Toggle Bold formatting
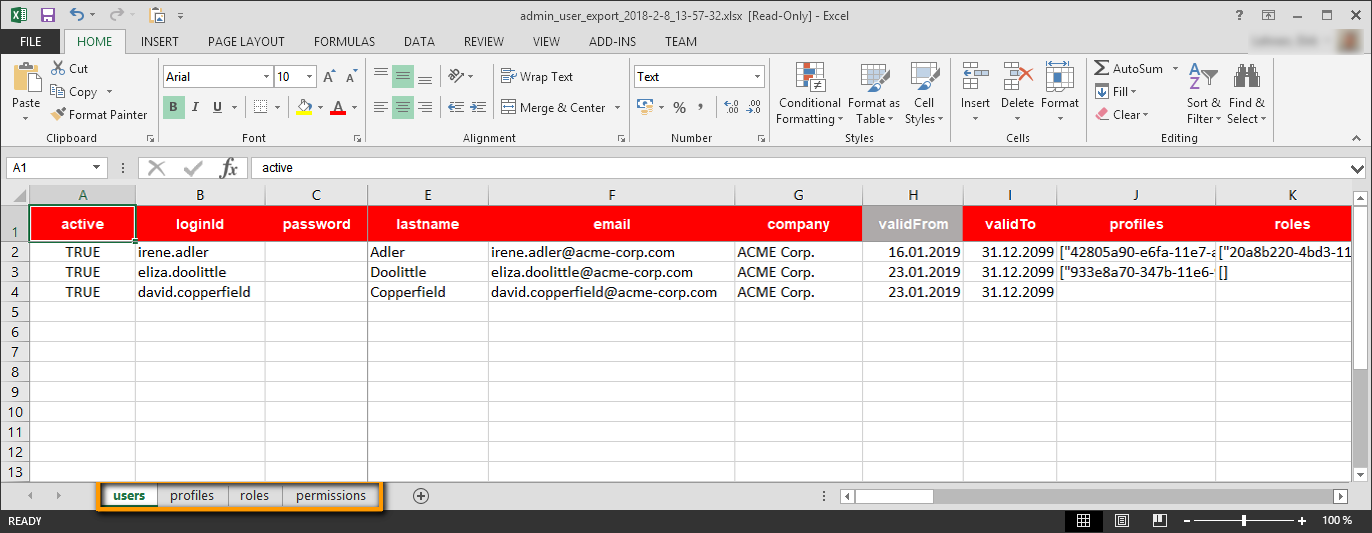 174,108
